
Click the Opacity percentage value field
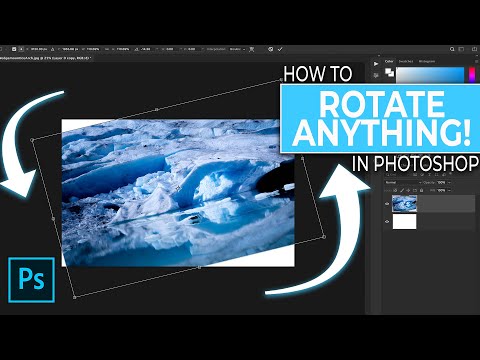coord(441,183)
